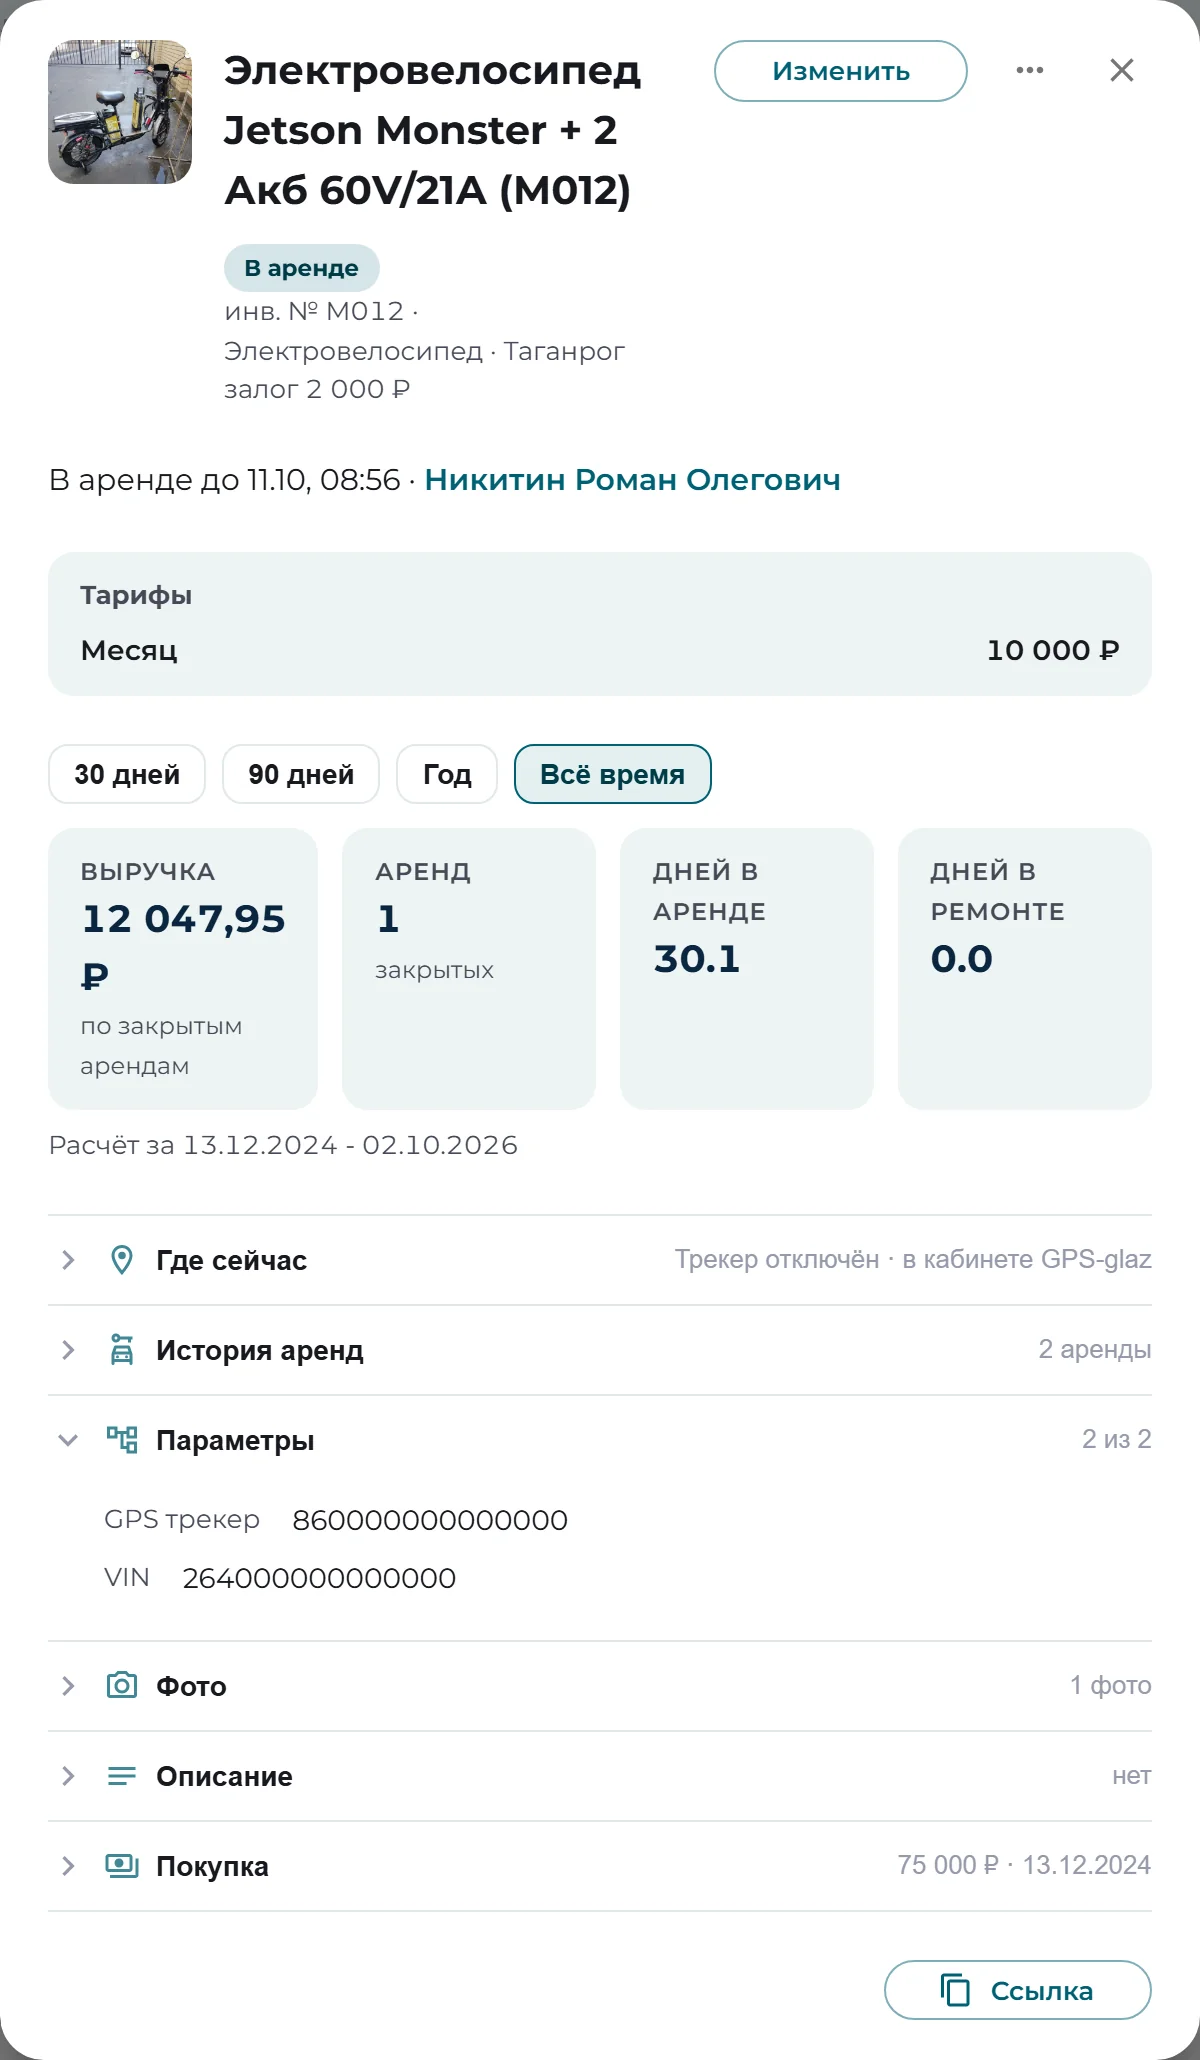
Task: Click the 2 из 2 parameters count
Action: [1117, 1439]
